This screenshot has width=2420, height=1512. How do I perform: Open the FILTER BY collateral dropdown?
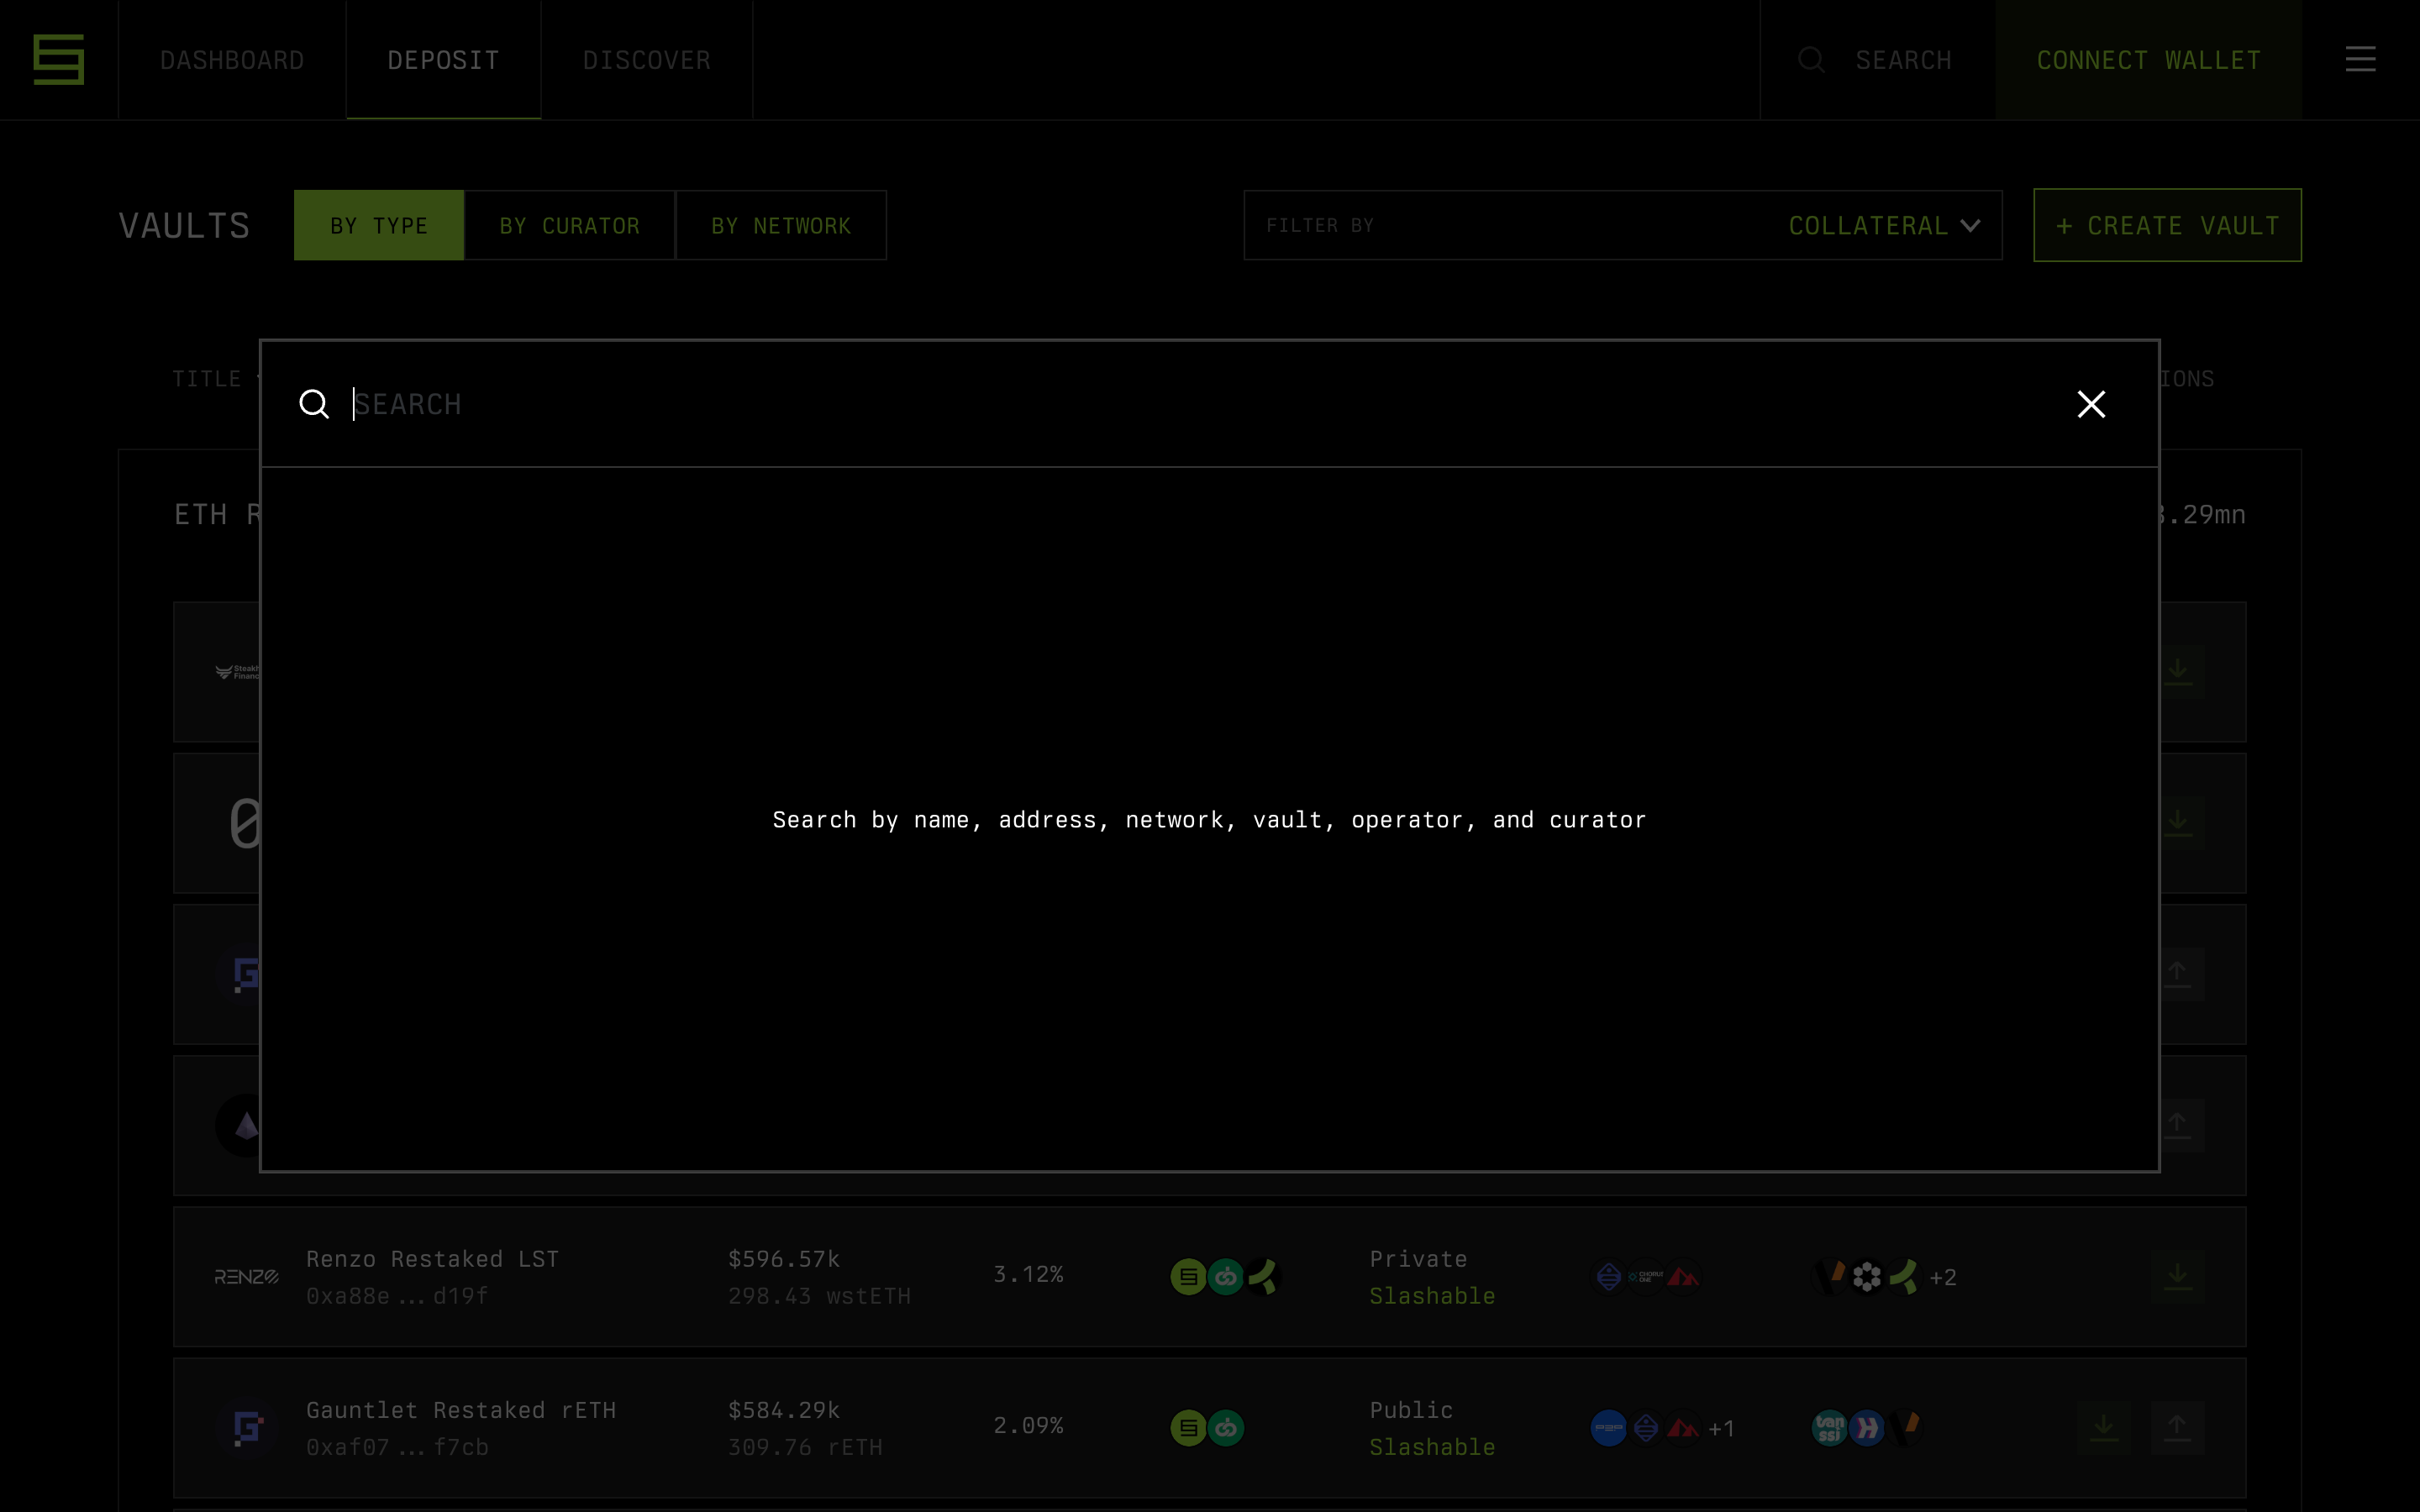(1622, 225)
